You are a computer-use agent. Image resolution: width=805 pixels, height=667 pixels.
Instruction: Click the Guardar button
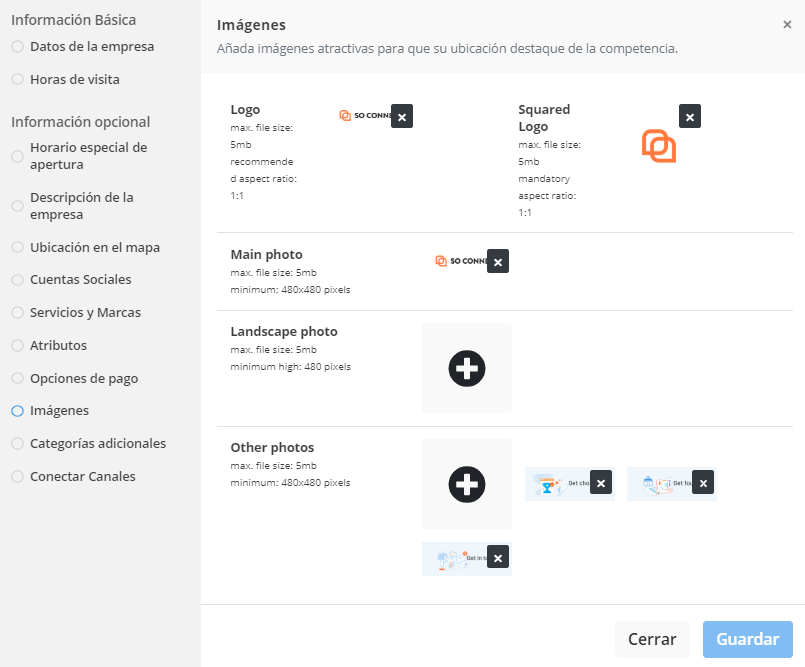(747, 639)
